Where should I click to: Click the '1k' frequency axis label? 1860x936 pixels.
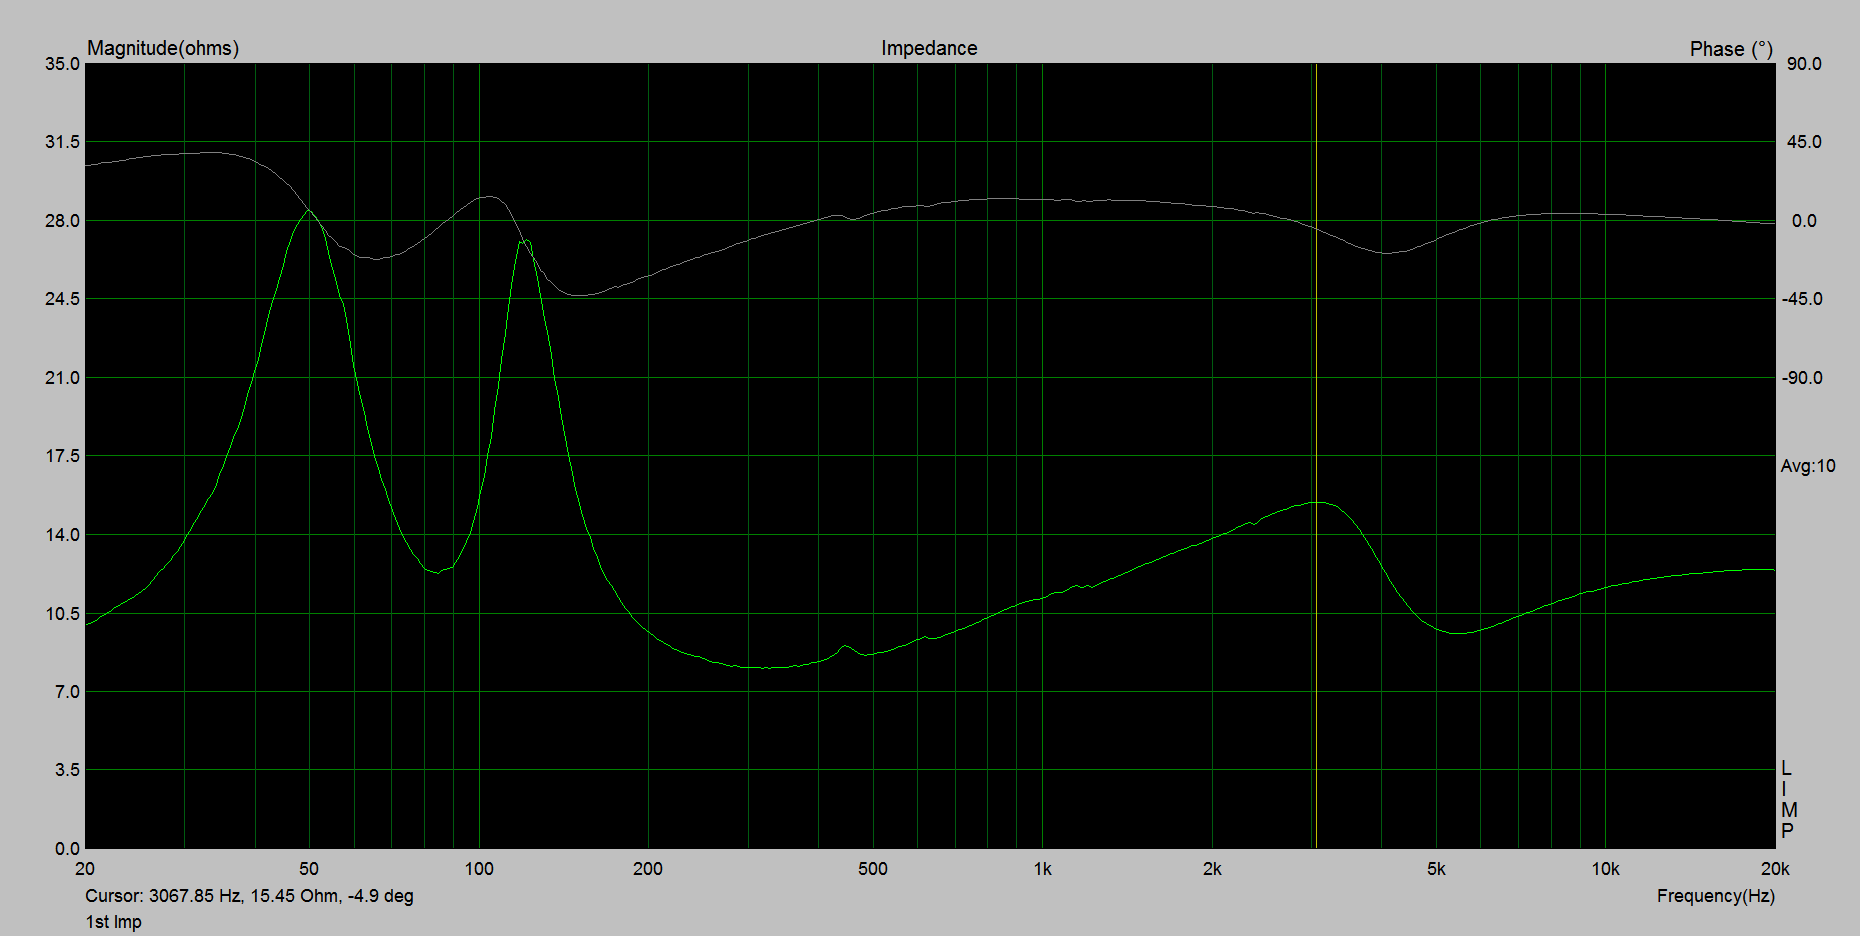[1043, 869]
